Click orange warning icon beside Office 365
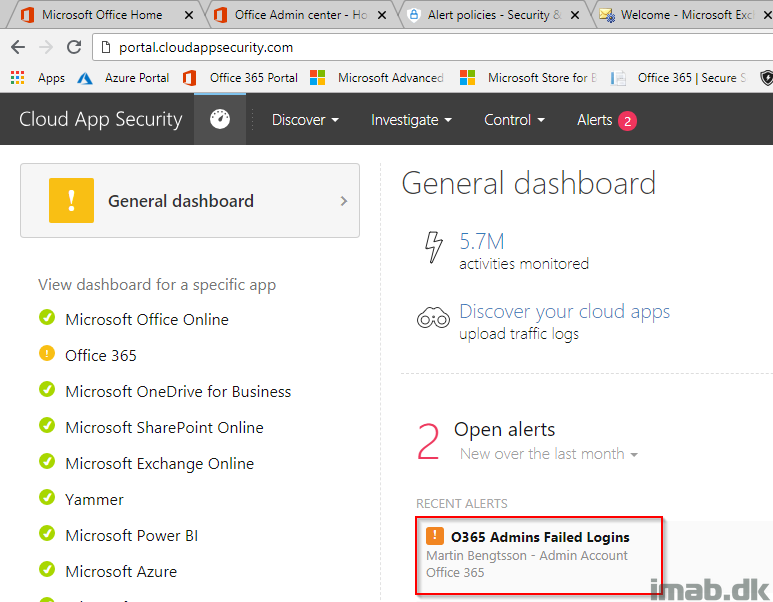 click(x=47, y=353)
